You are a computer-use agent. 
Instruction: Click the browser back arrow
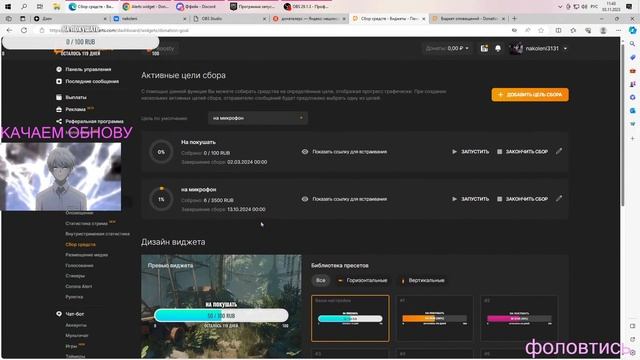[9, 30]
